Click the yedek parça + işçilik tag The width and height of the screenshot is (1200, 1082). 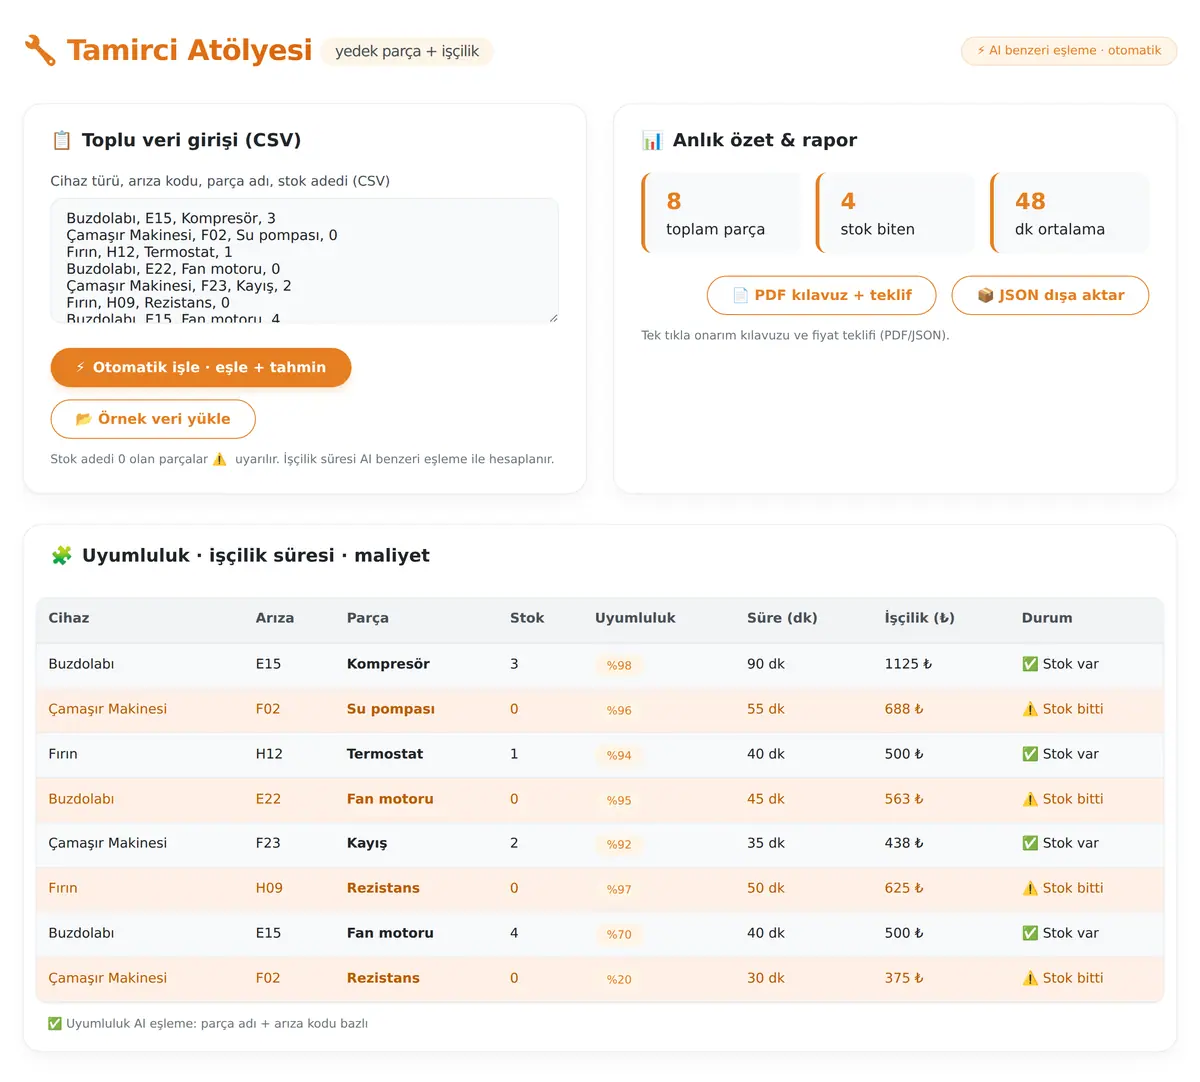(x=407, y=51)
